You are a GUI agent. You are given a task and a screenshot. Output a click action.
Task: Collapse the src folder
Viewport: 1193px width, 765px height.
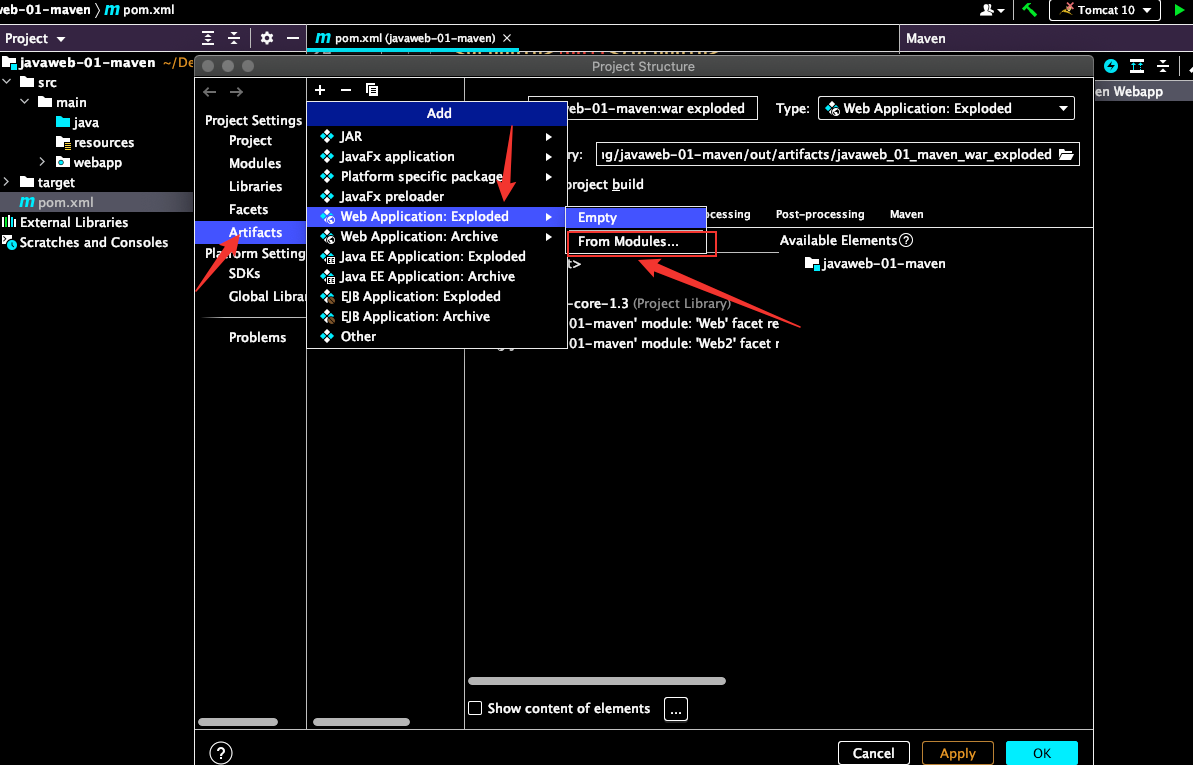(7, 81)
